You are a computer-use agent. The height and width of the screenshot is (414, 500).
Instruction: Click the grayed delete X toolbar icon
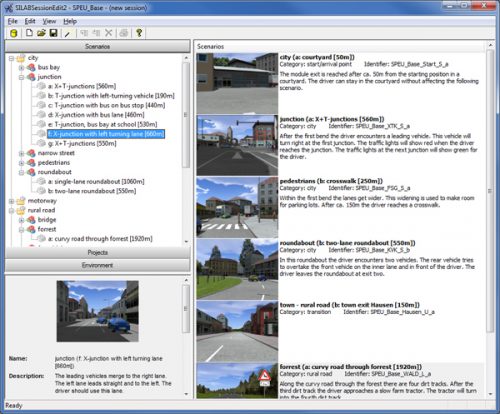click(109, 33)
